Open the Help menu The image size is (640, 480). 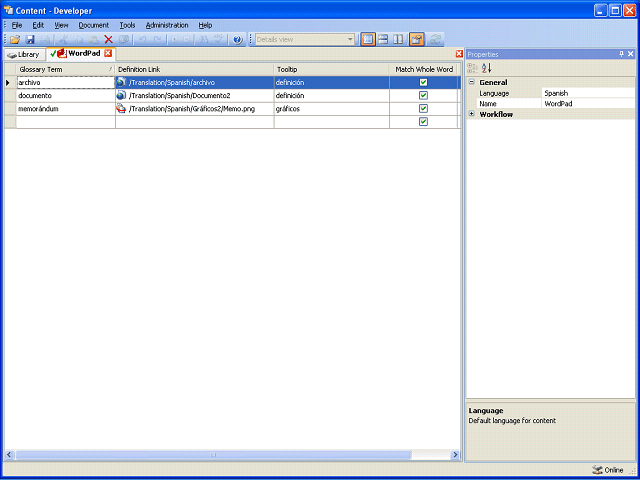[205, 25]
